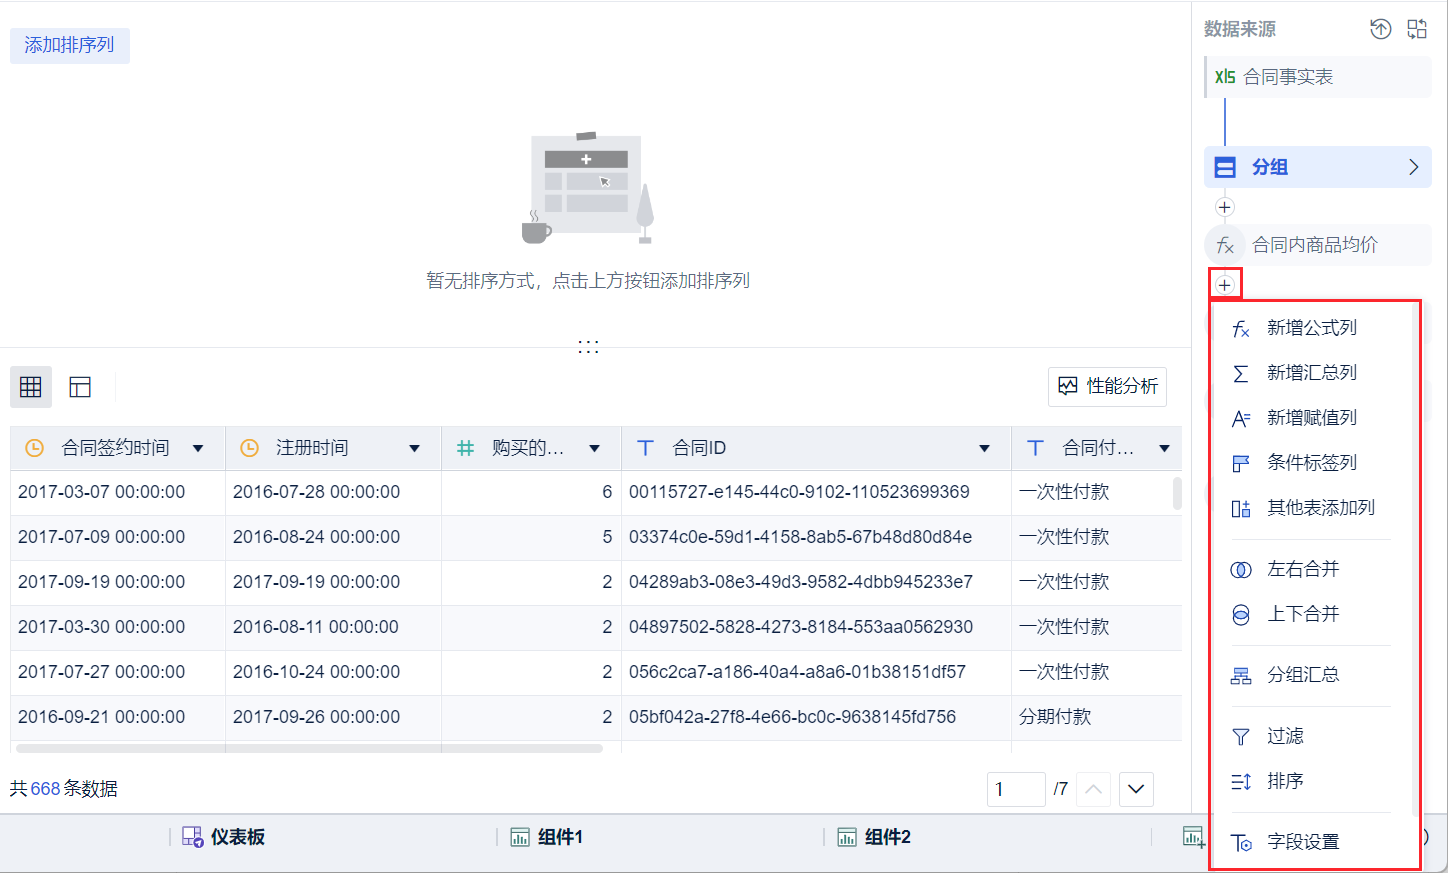Open the 合同签约时间 column dropdown arrow
This screenshot has width=1448, height=873.
[198, 448]
